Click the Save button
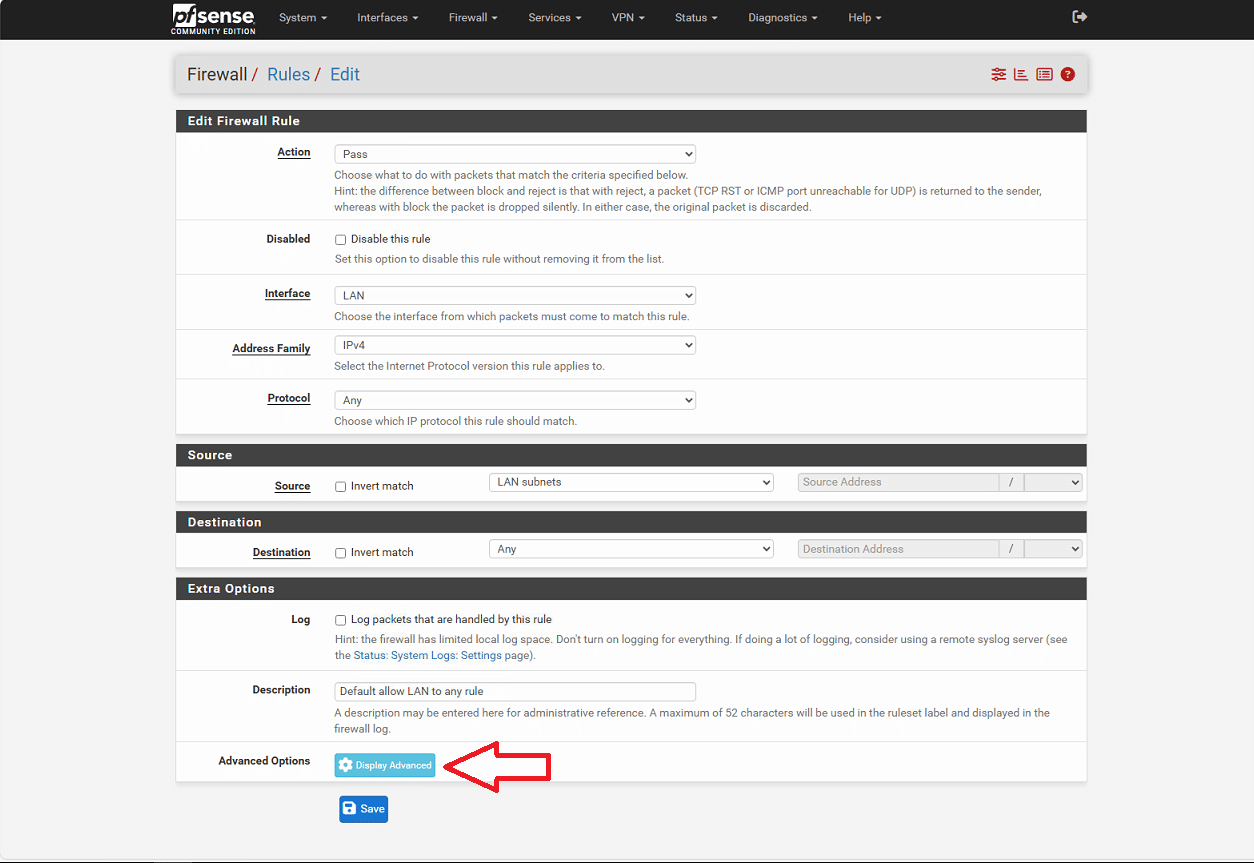This screenshot has height=863, width=1254. (x=363, y=809)
